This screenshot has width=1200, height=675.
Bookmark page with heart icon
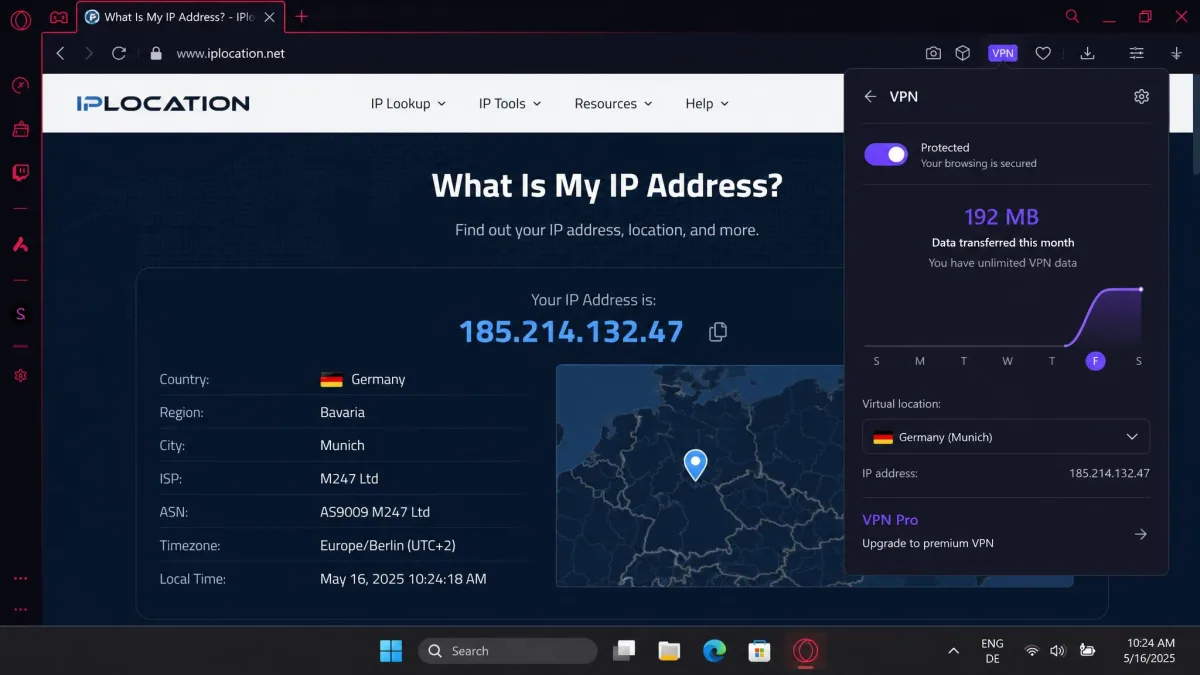[x=1043, y=53]
